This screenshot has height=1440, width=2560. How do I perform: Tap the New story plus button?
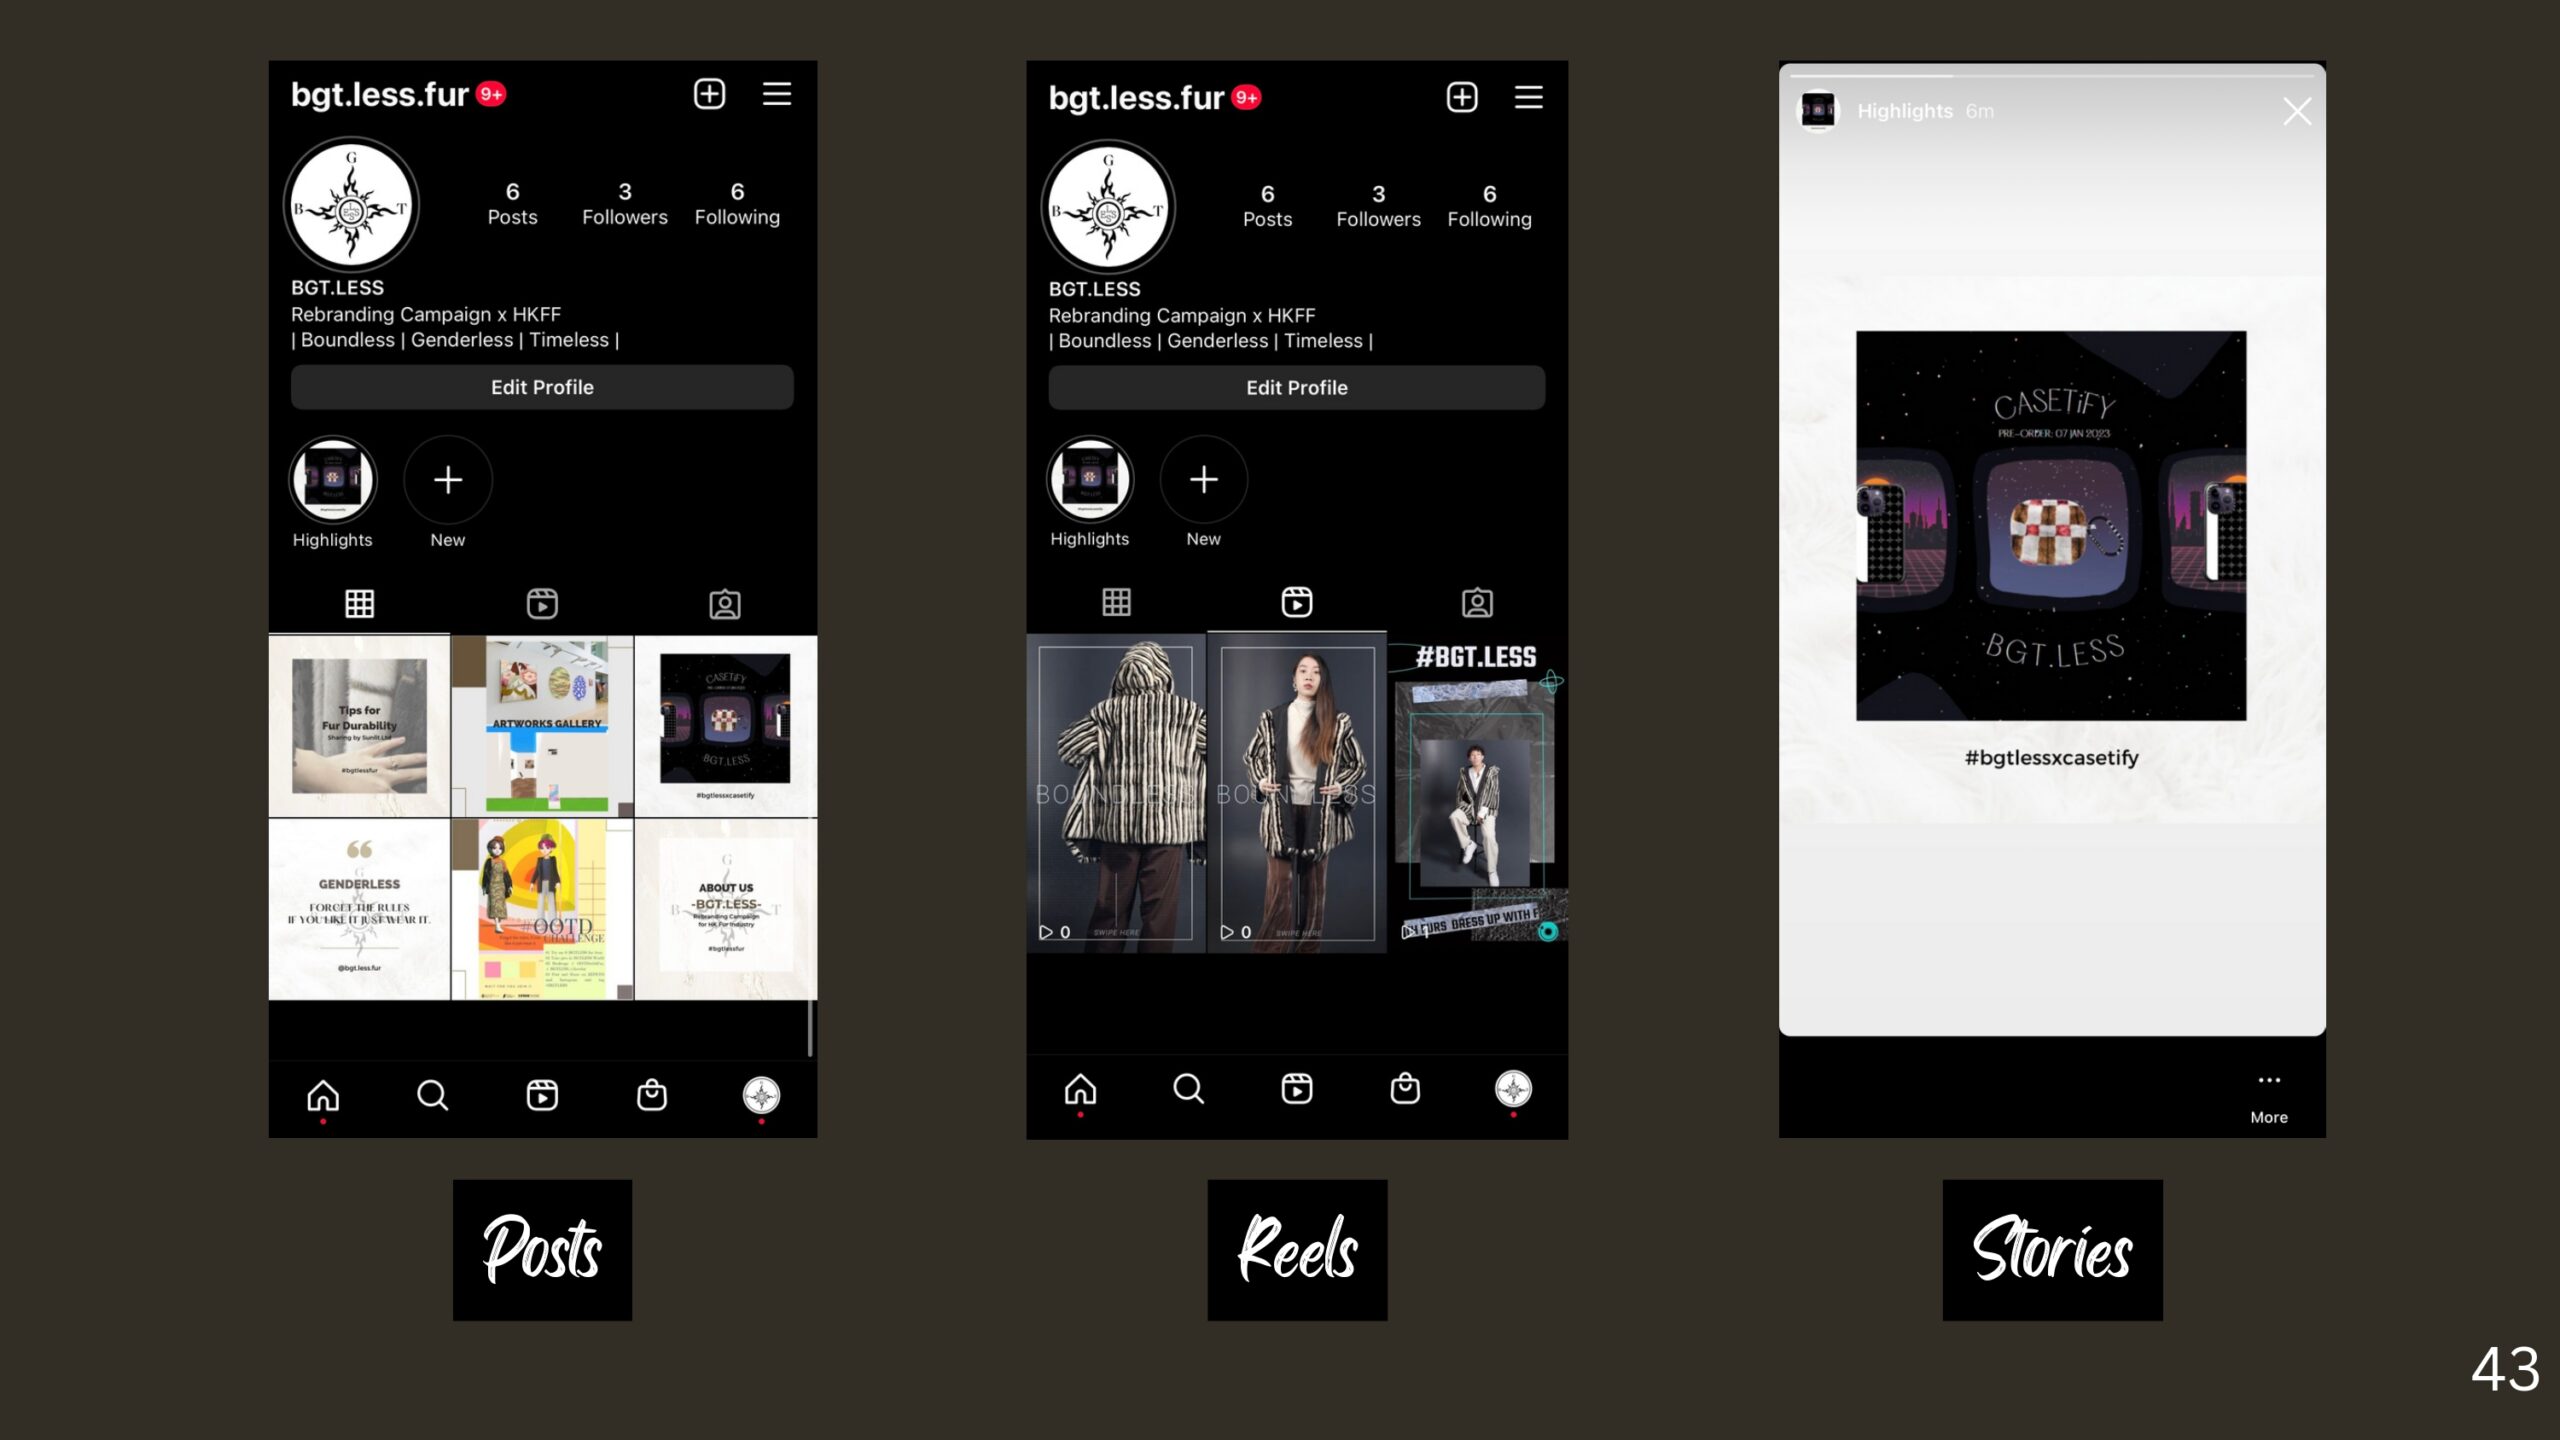(447, 478)
